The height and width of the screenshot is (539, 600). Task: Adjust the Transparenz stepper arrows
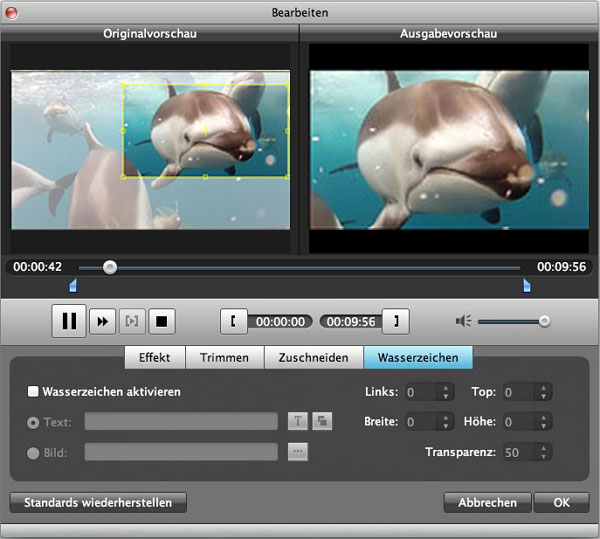pyautogui.click(x=543, y=452)
